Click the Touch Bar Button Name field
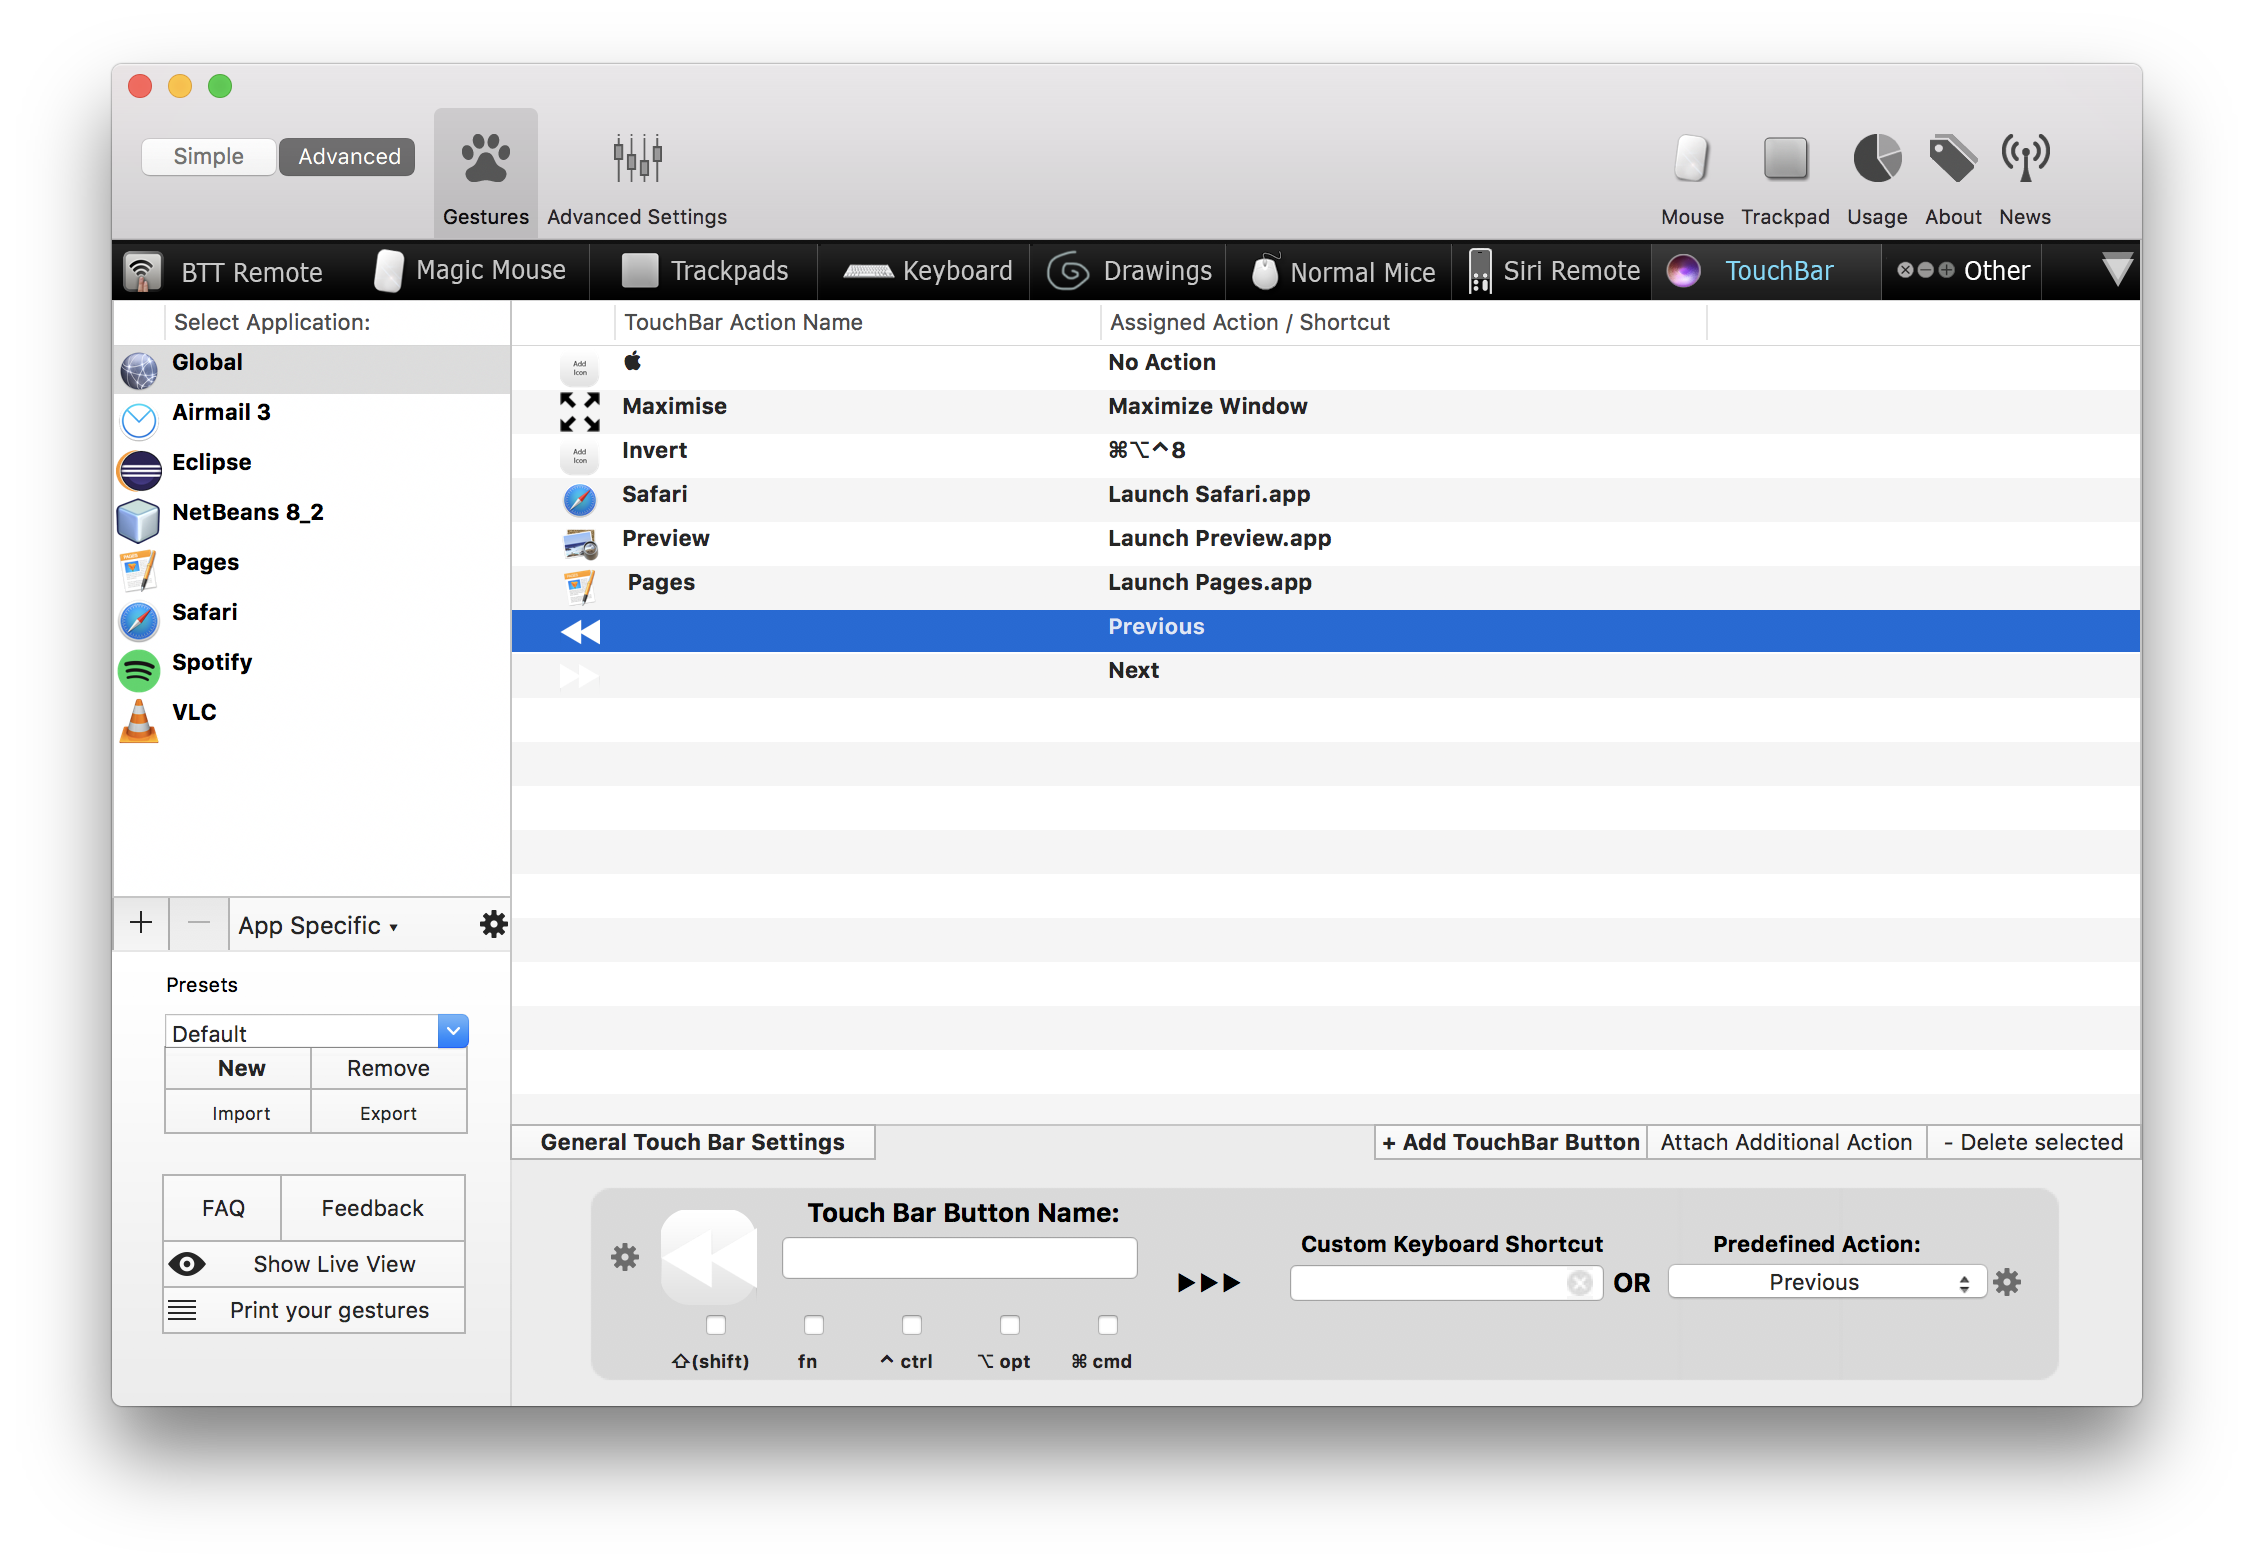This screenshot has width=2254, height=1566. click(x=959, y=1258)
